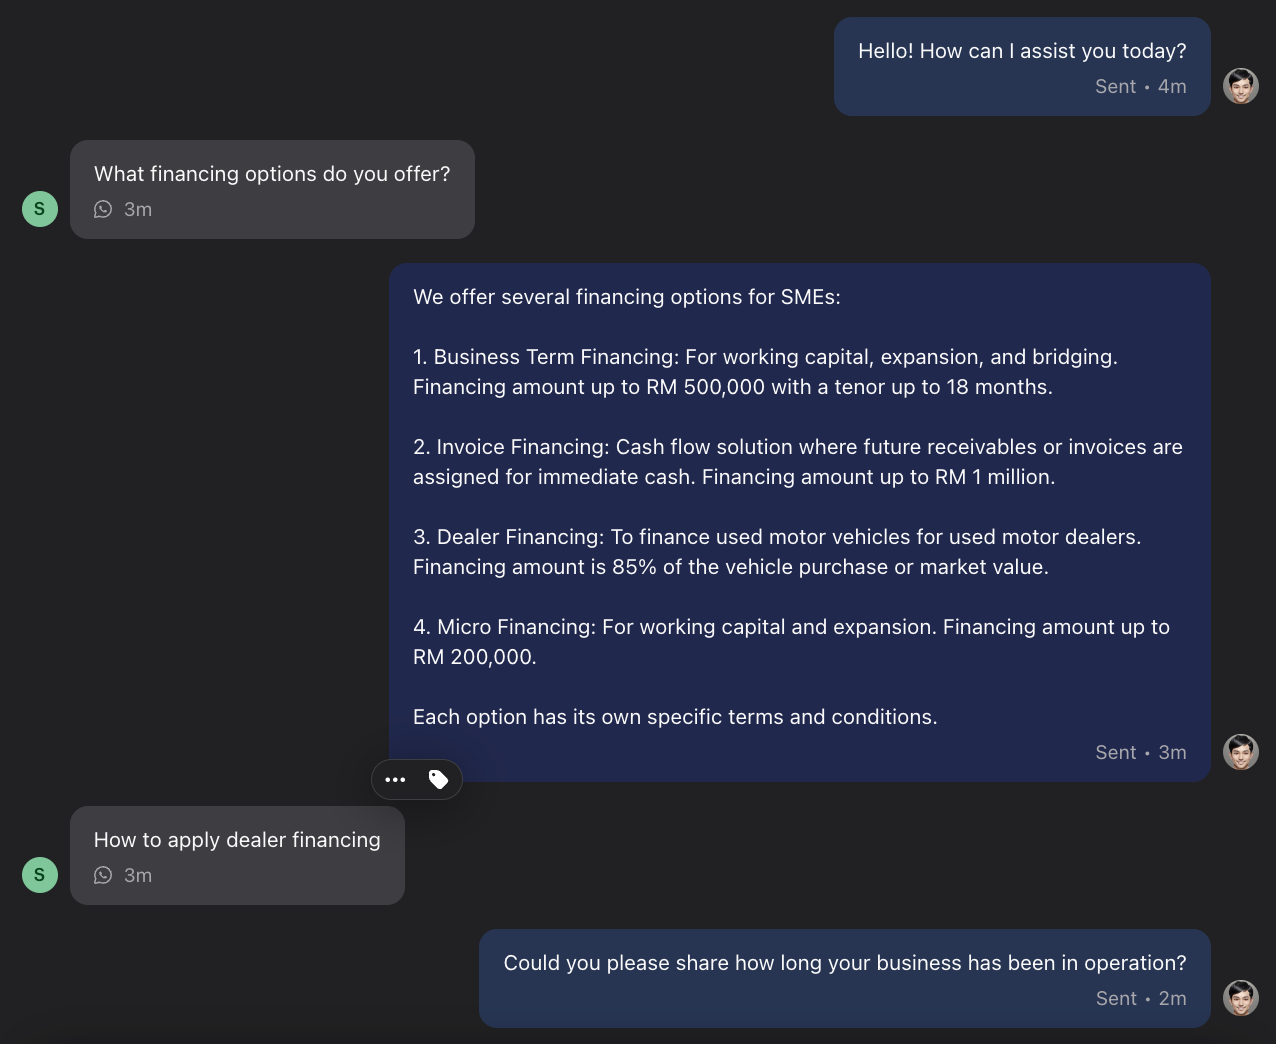Select the 'How to apply dealer financing' message
1276x1044 pixels.
click(x=236, y=840)
